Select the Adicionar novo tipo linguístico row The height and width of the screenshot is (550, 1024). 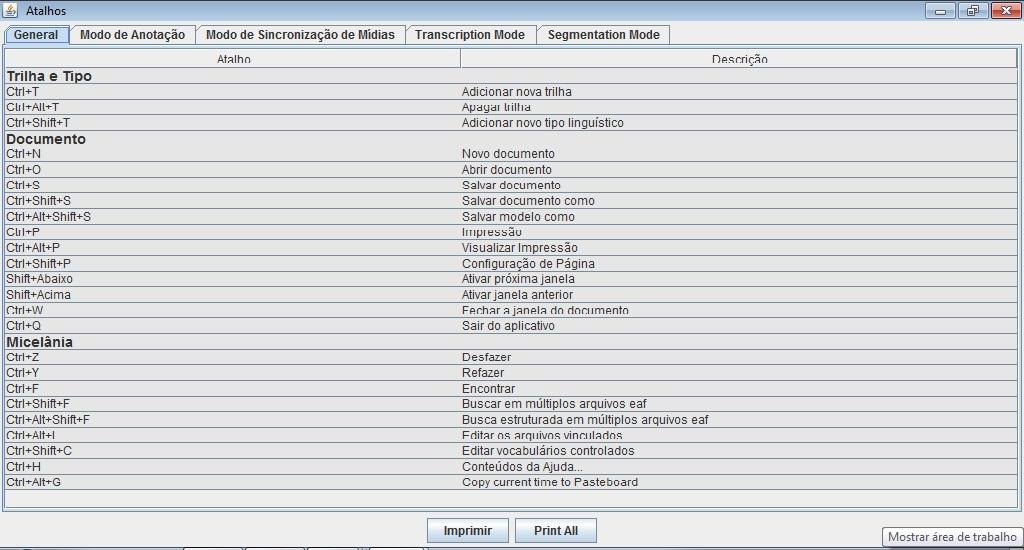[x=542, y=123]
